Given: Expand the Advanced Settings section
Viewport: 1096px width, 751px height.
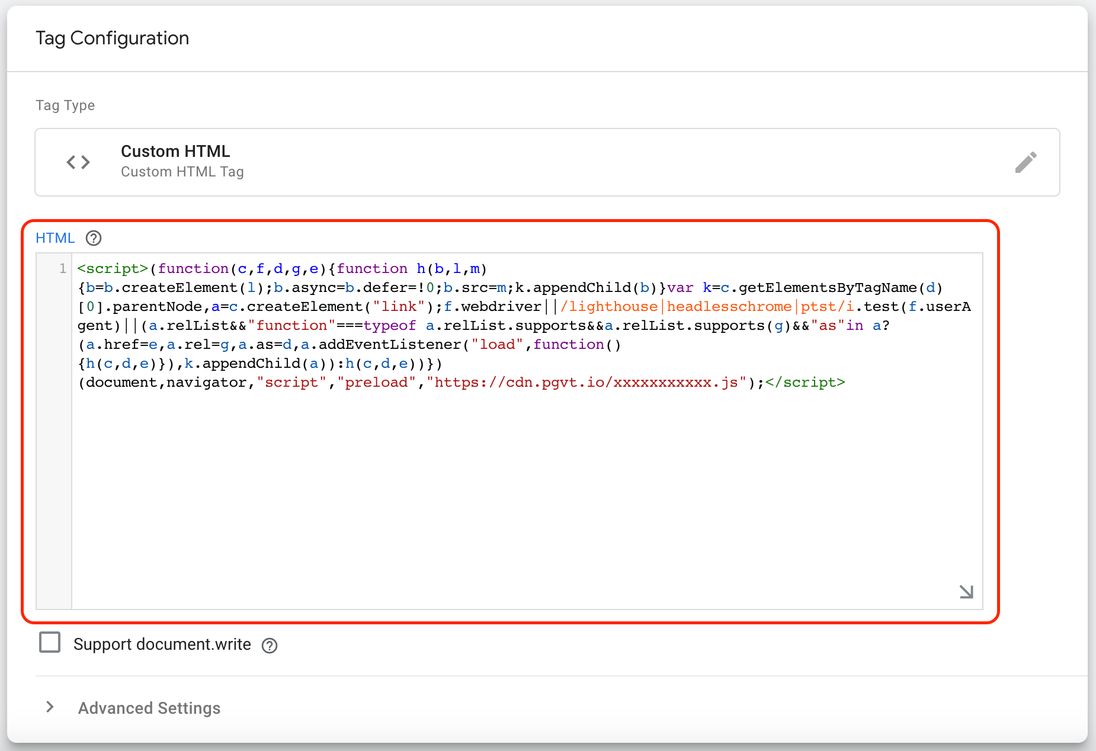Looking at the screenshot, I should click(149, 707).
